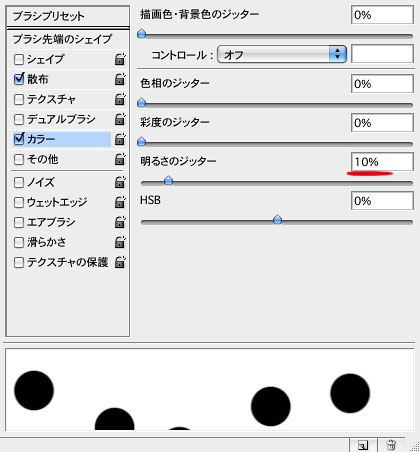Uncheck the 散布 checkbox
The height and width of the screenshot is (452, 420).
(x=19, y=79)
